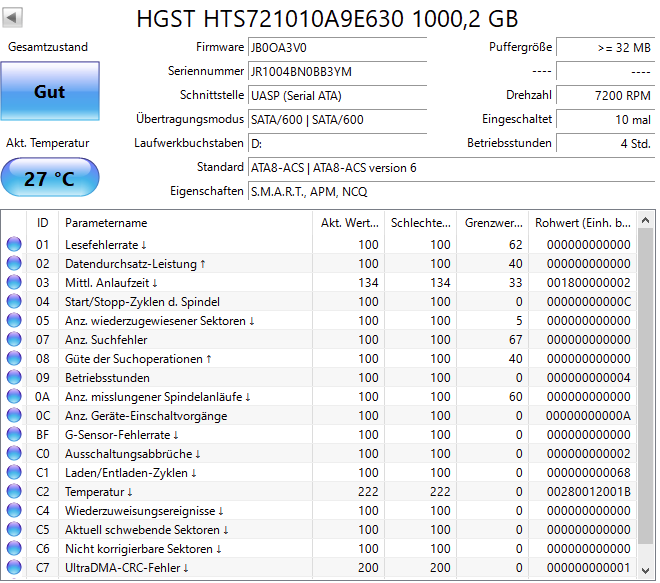This screenshot has height=583, width=660.
Task: Click the Standard field ATA8-ACS version 6
Action: (452, 167)
